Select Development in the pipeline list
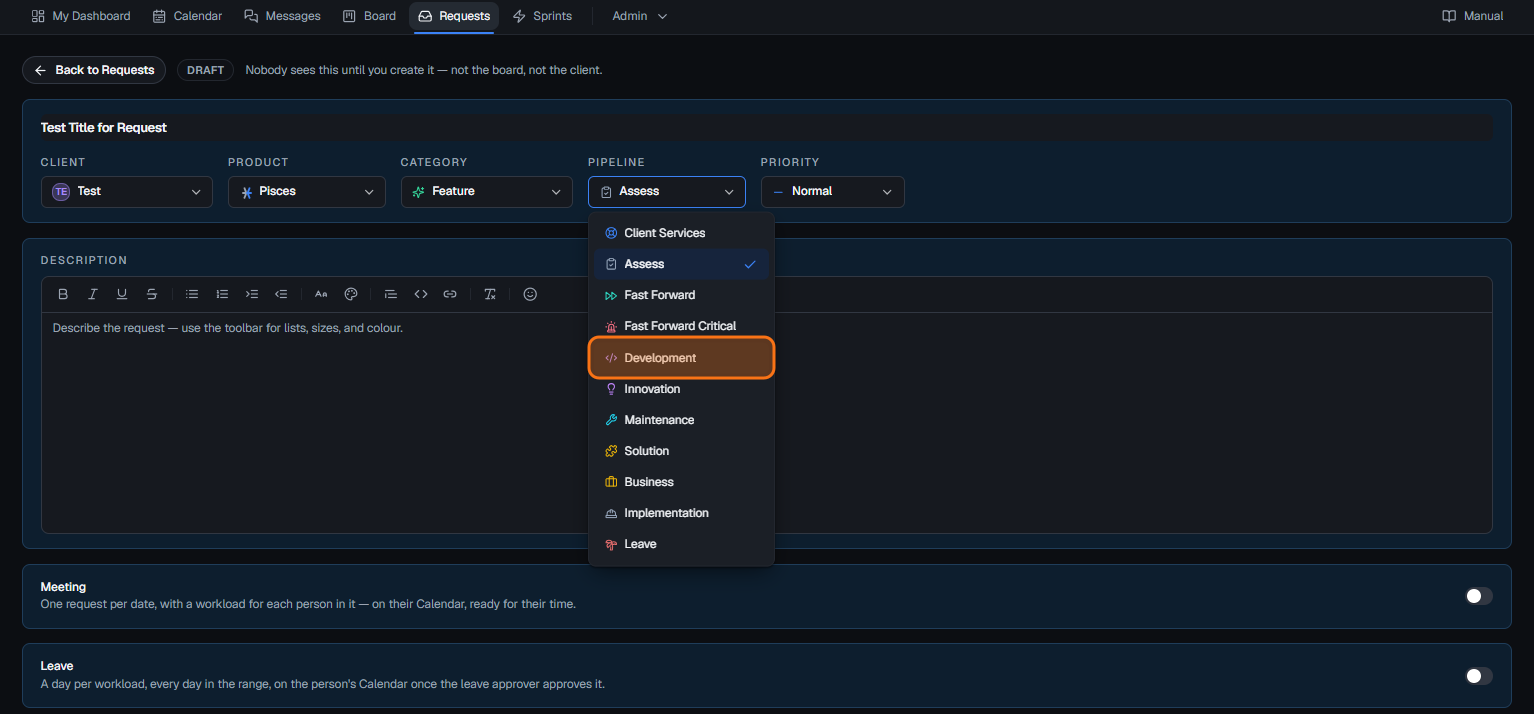The height and width of the screenshot is (714, 1534). 681,358
